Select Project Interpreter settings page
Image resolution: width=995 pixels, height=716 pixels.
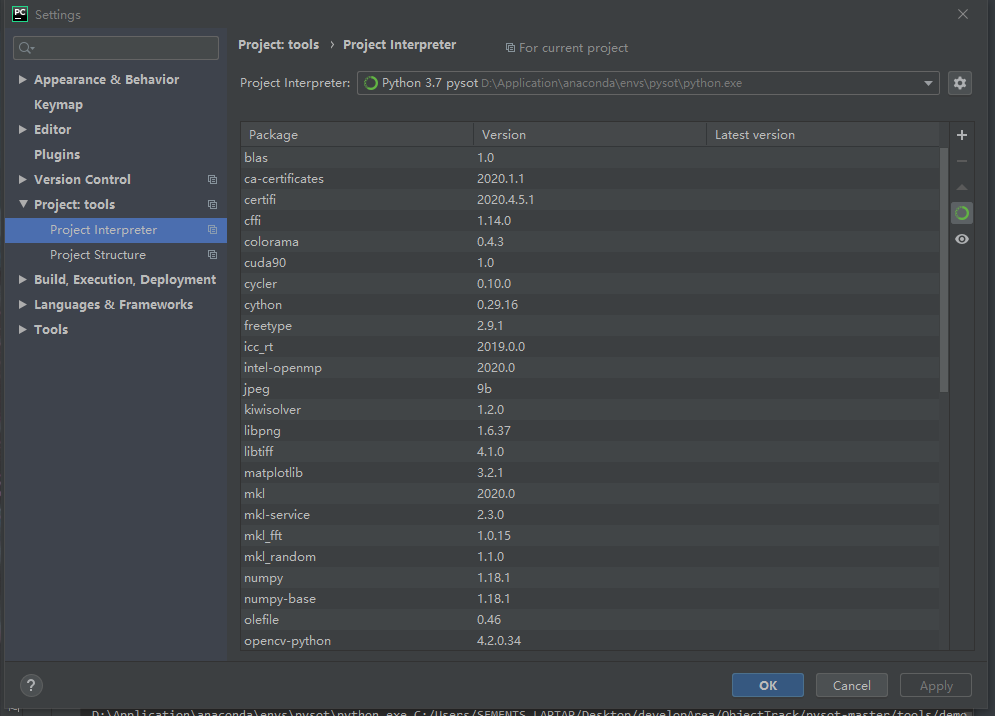[x=115, y=230]
